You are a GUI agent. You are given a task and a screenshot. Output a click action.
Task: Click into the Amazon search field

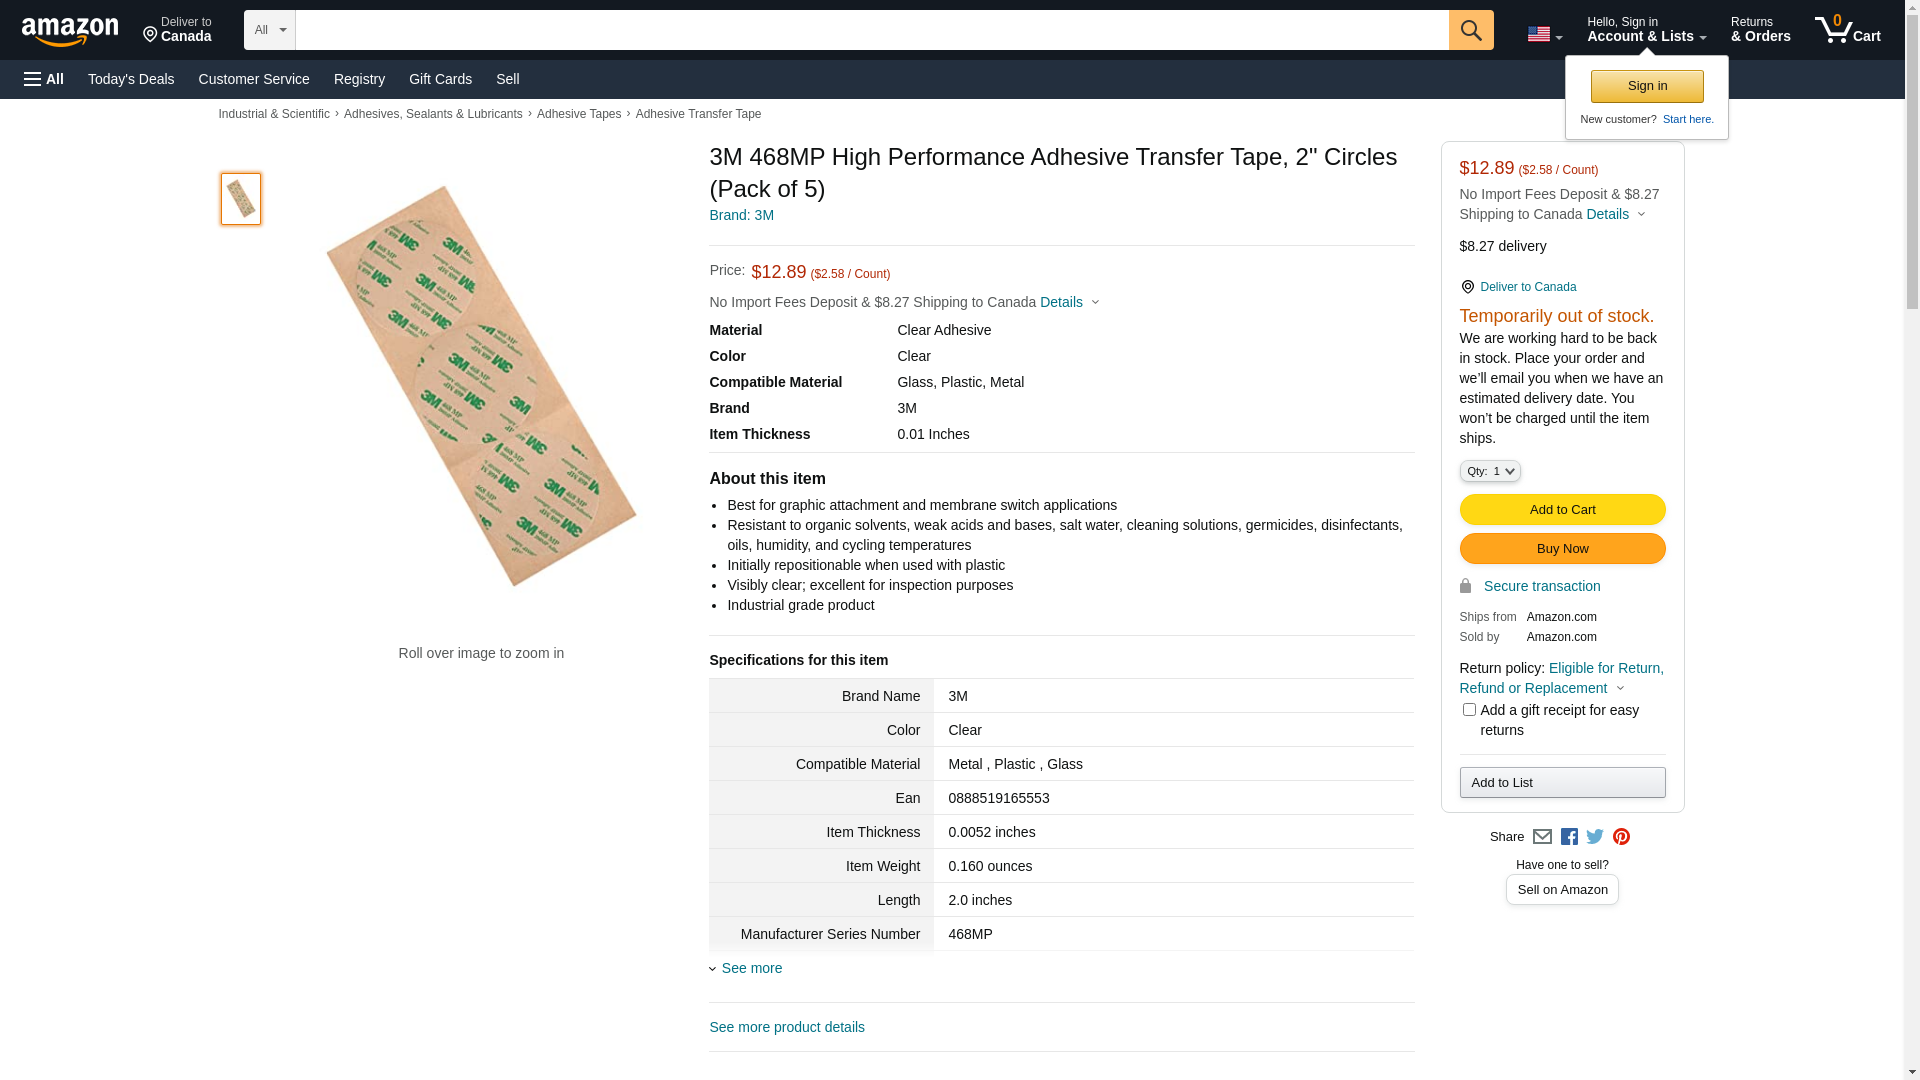[871, 30]
